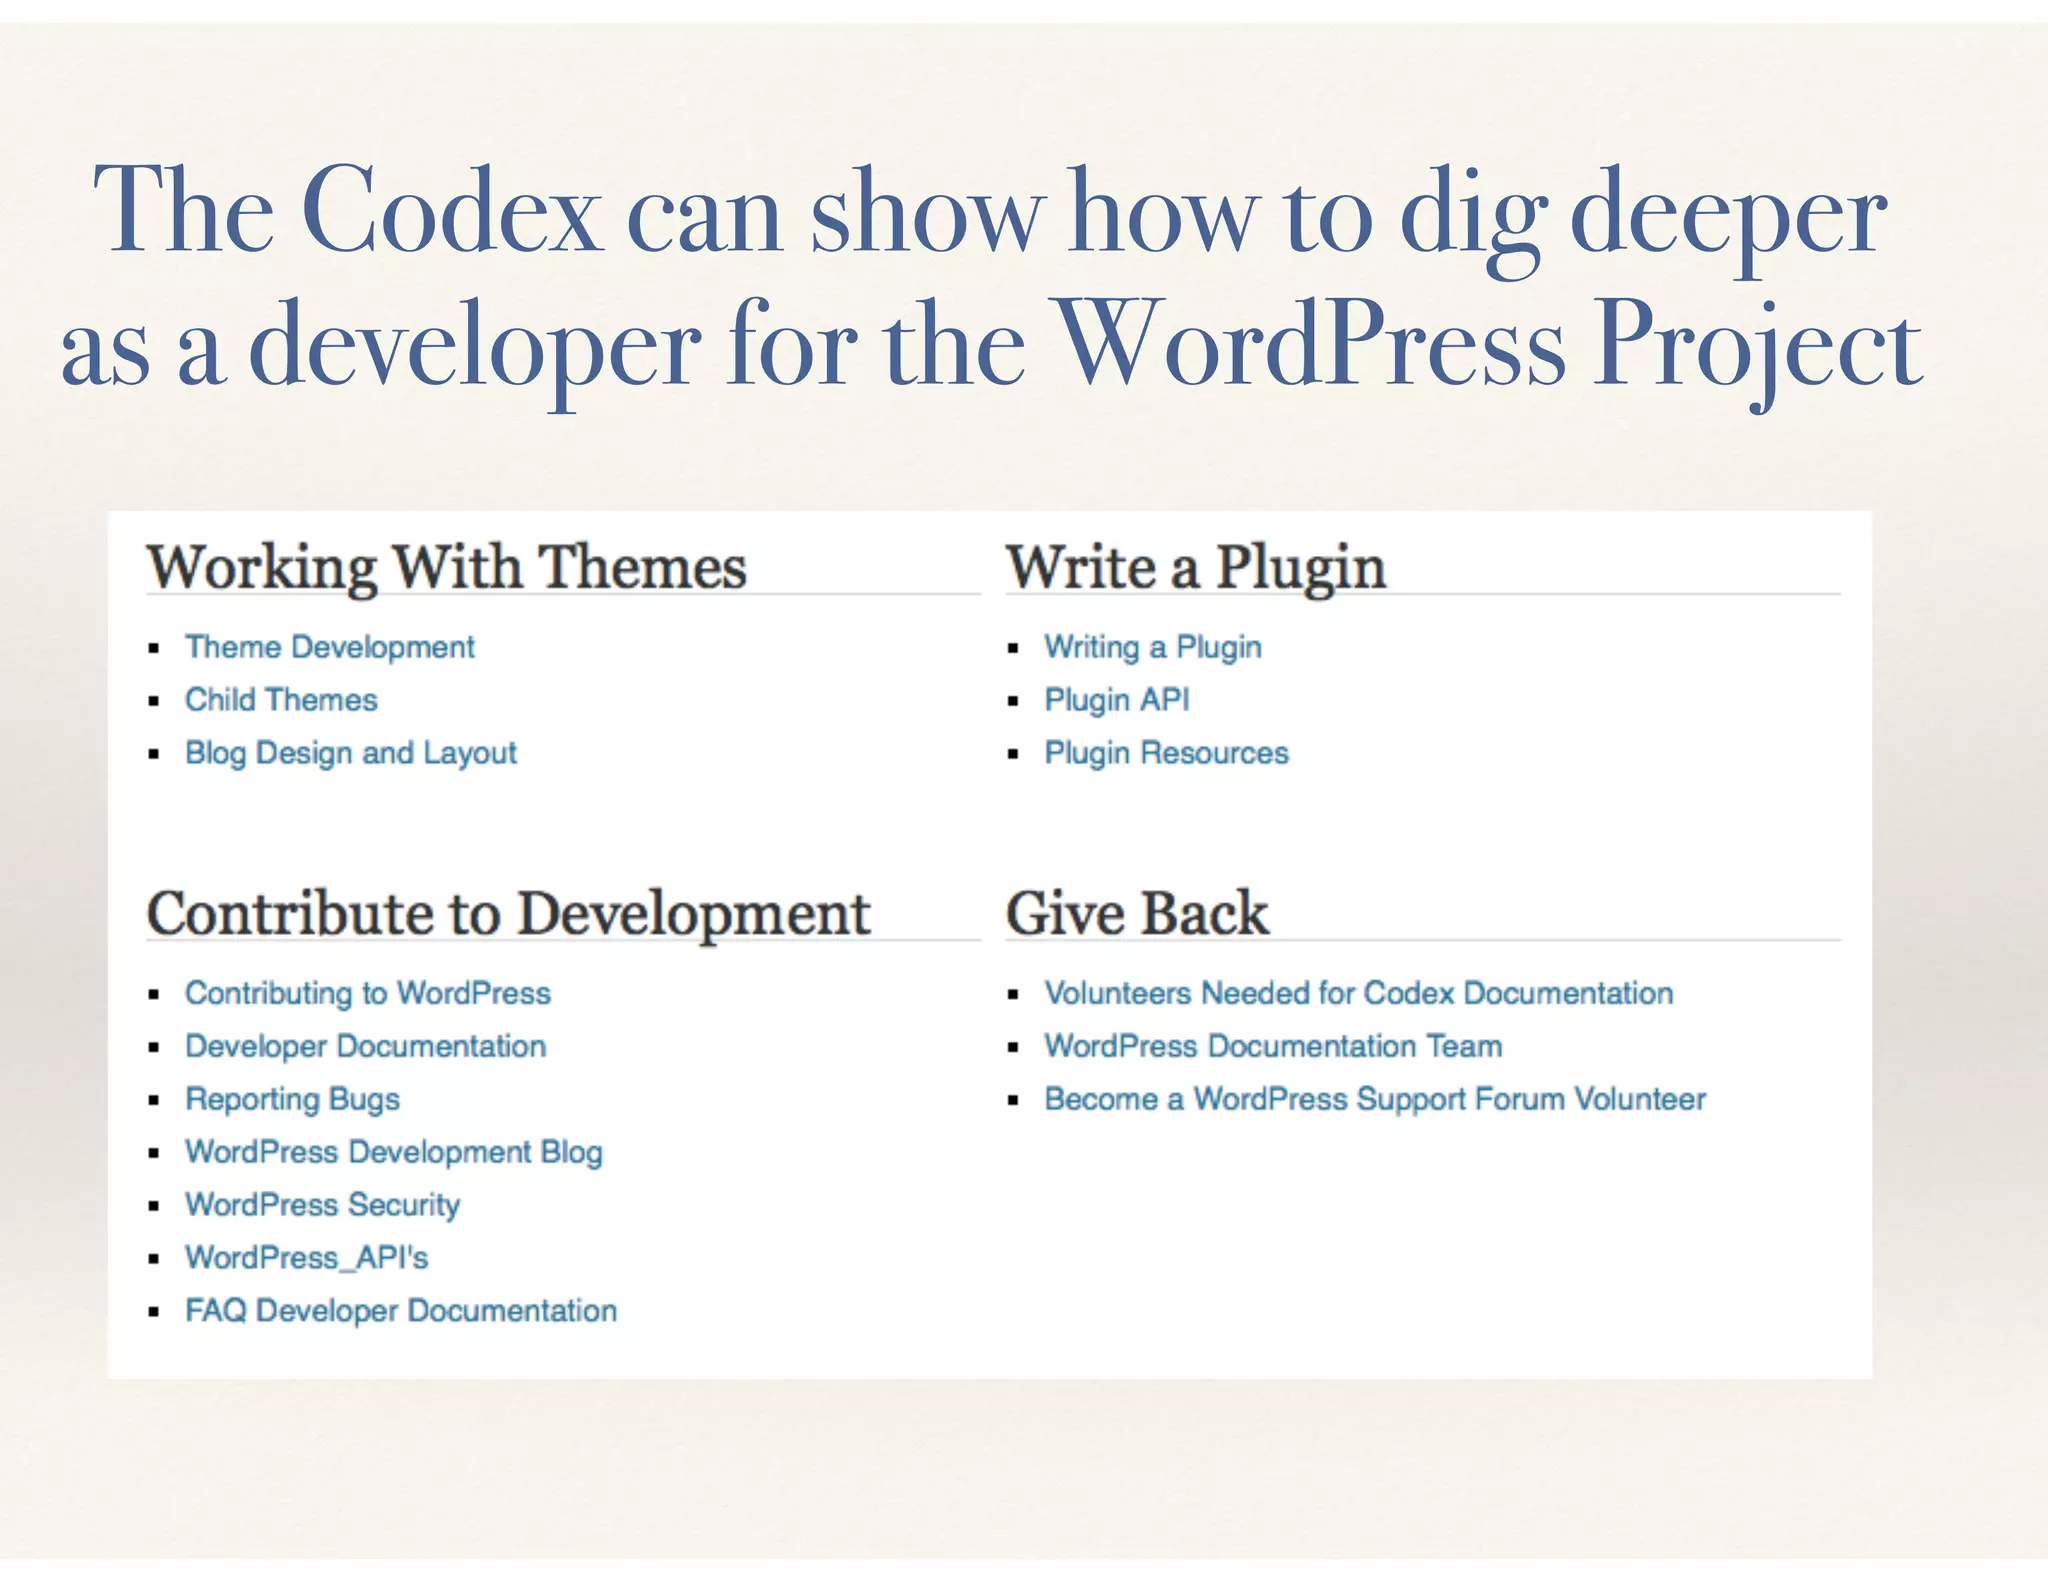Image resolution: width=2048 pixels, height=1582 pixels.
Task: Open the WordPress_API's link
Action: pyautogui.click(x=307, y=1258)
